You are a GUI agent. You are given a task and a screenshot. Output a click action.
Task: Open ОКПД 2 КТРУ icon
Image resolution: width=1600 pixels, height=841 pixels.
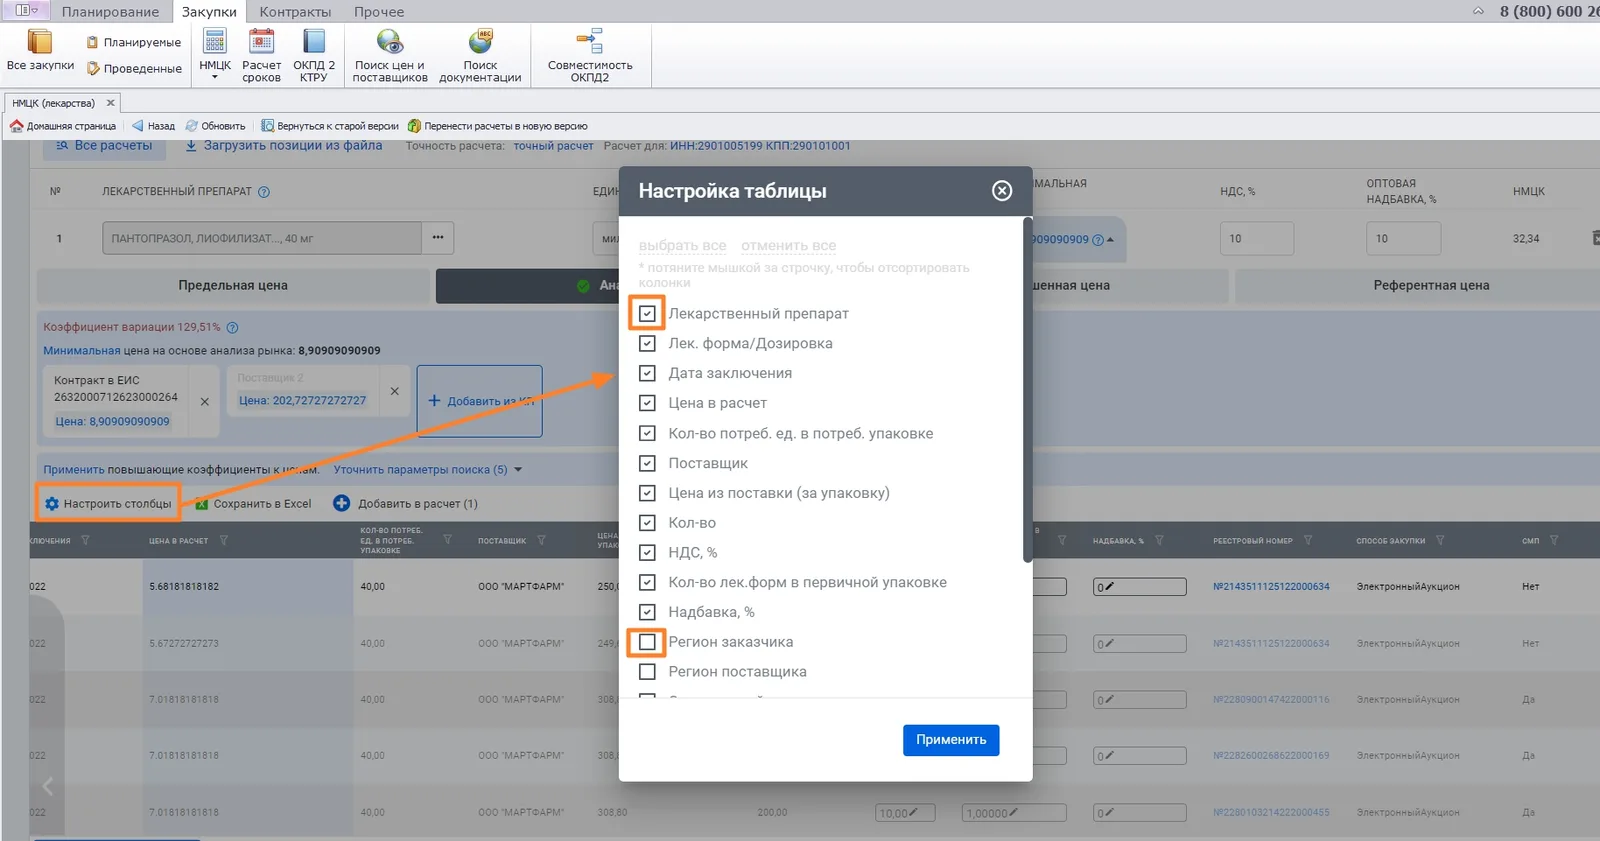click(314, 42)
